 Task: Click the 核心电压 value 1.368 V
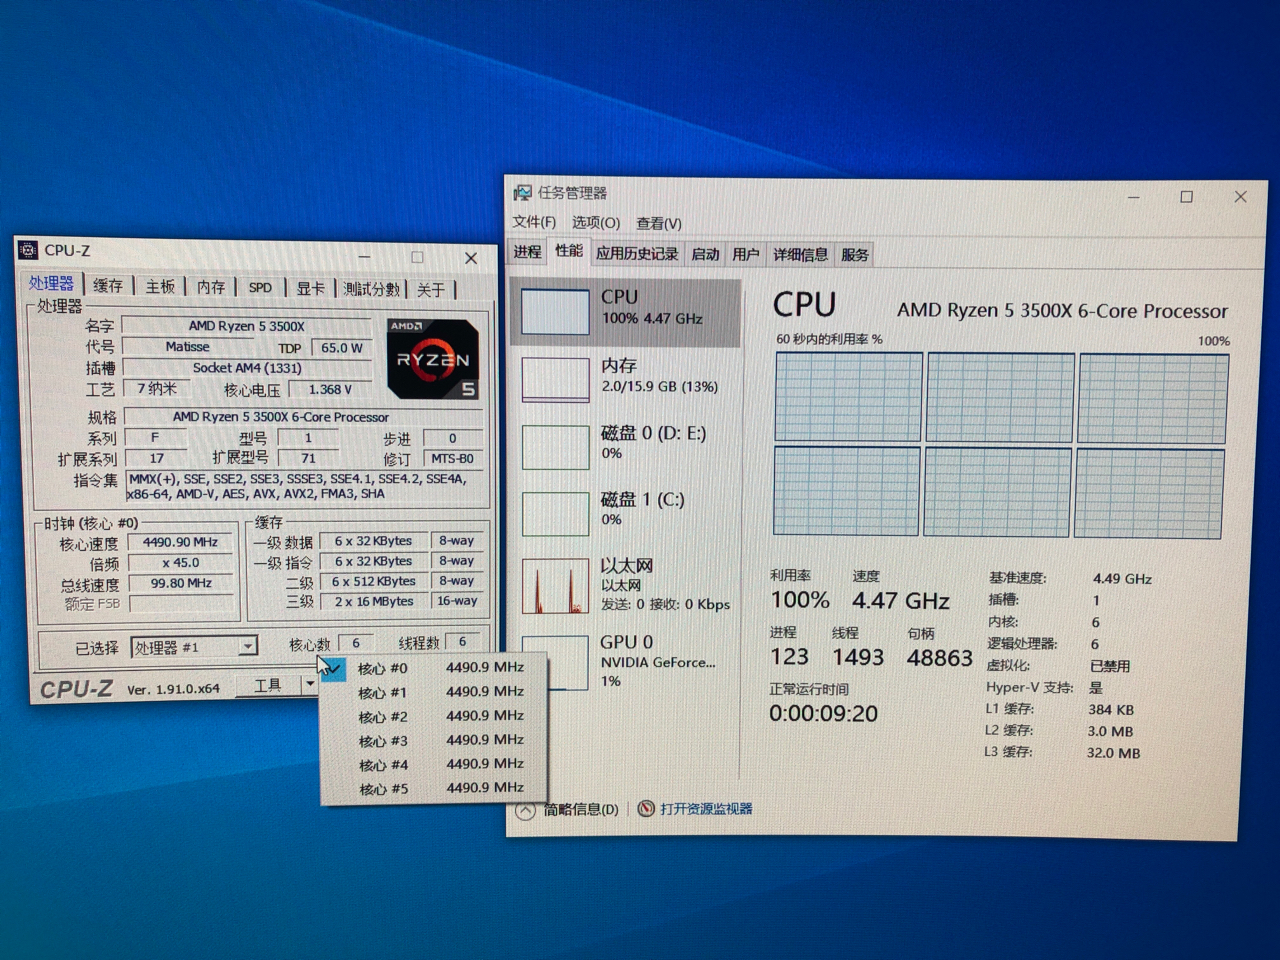(331, 389)
